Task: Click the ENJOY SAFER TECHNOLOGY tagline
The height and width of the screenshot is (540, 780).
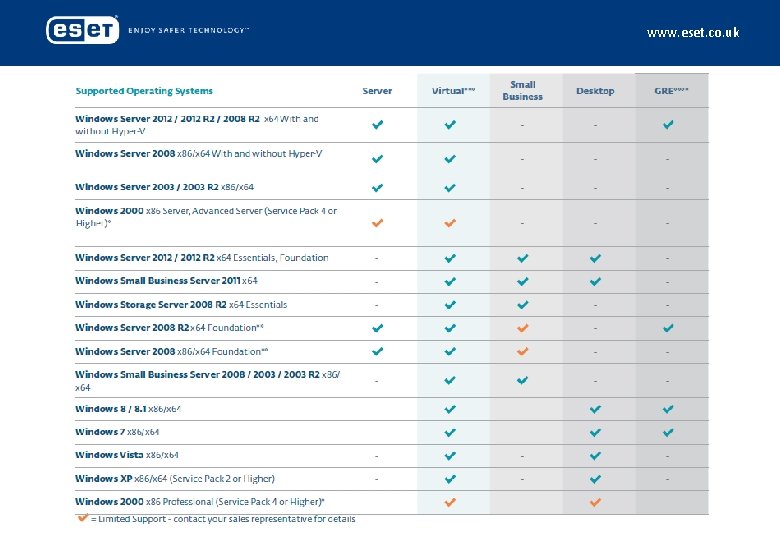Action: tap(188, 30)
